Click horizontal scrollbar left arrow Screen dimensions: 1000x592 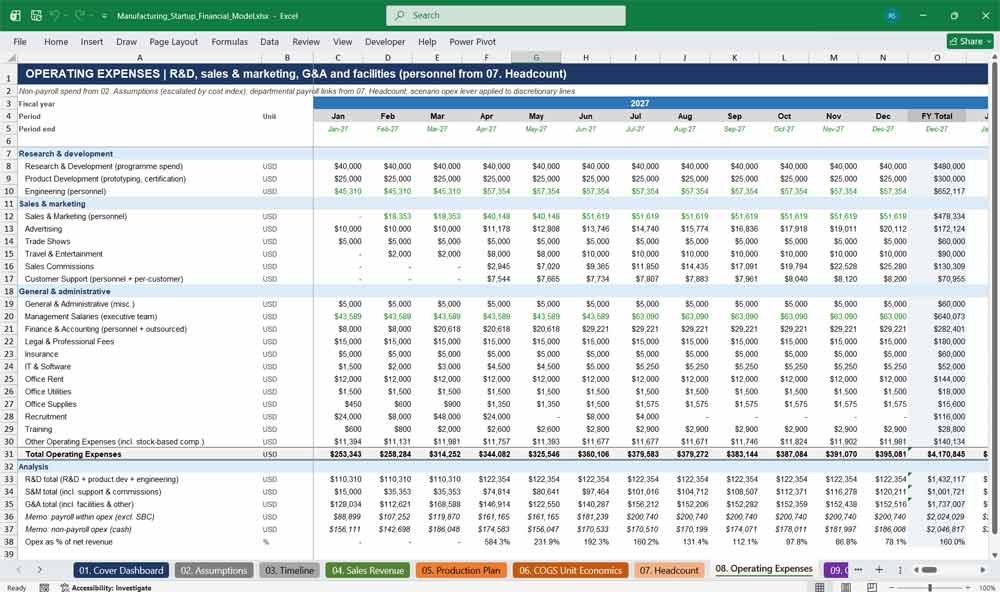tap(916, 570)
